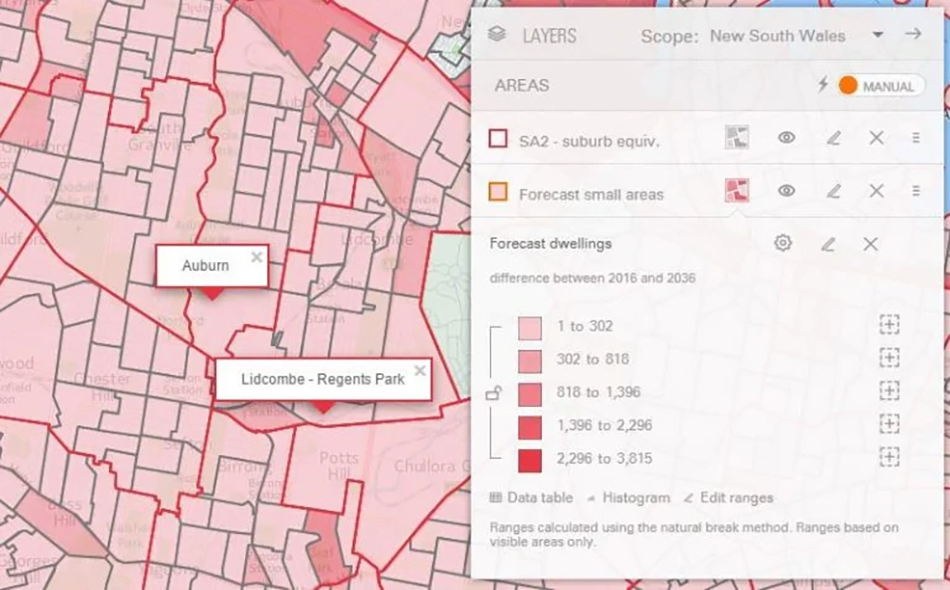Click the Layers stack icon
Viewport: 950px width, 590px height.
497,35
